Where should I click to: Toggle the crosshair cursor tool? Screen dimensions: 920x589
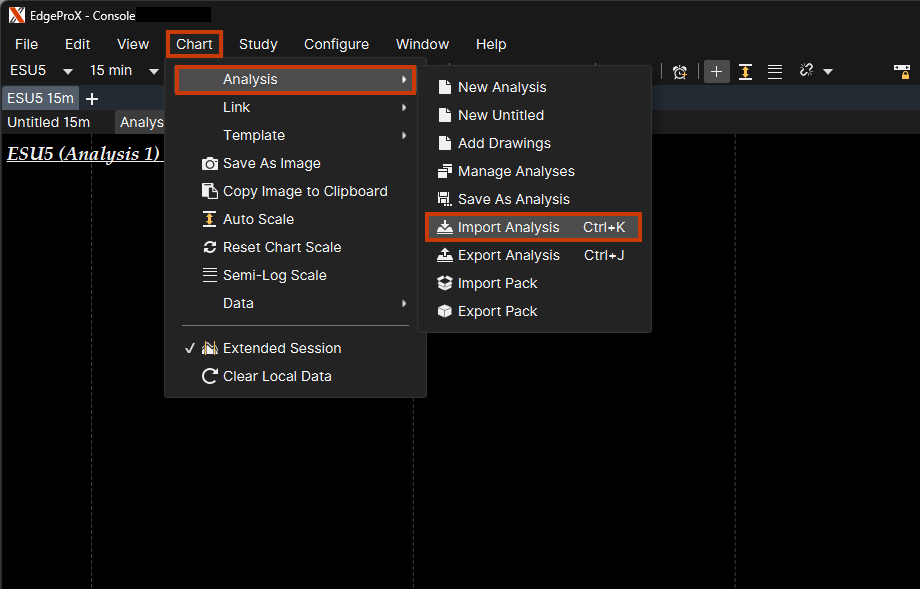pos(716,72)
